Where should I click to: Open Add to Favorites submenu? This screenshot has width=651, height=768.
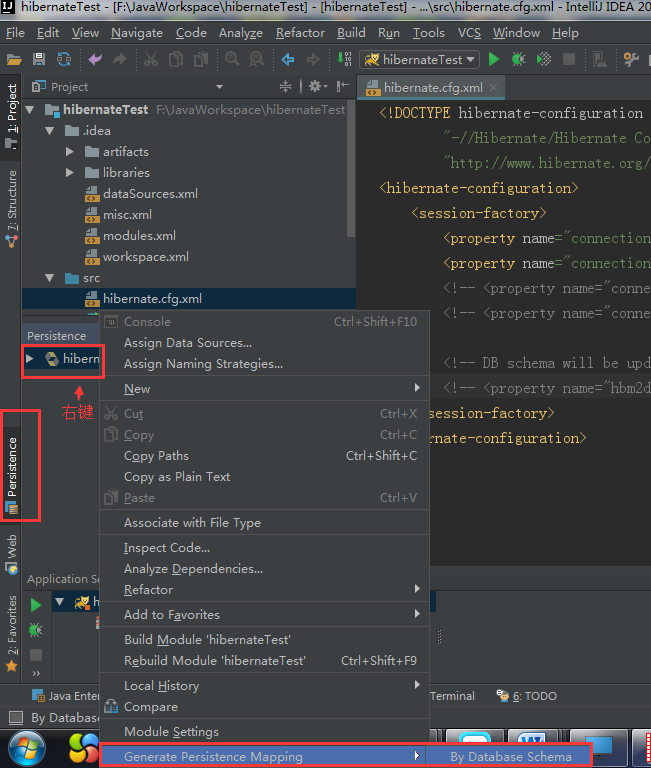265,615
